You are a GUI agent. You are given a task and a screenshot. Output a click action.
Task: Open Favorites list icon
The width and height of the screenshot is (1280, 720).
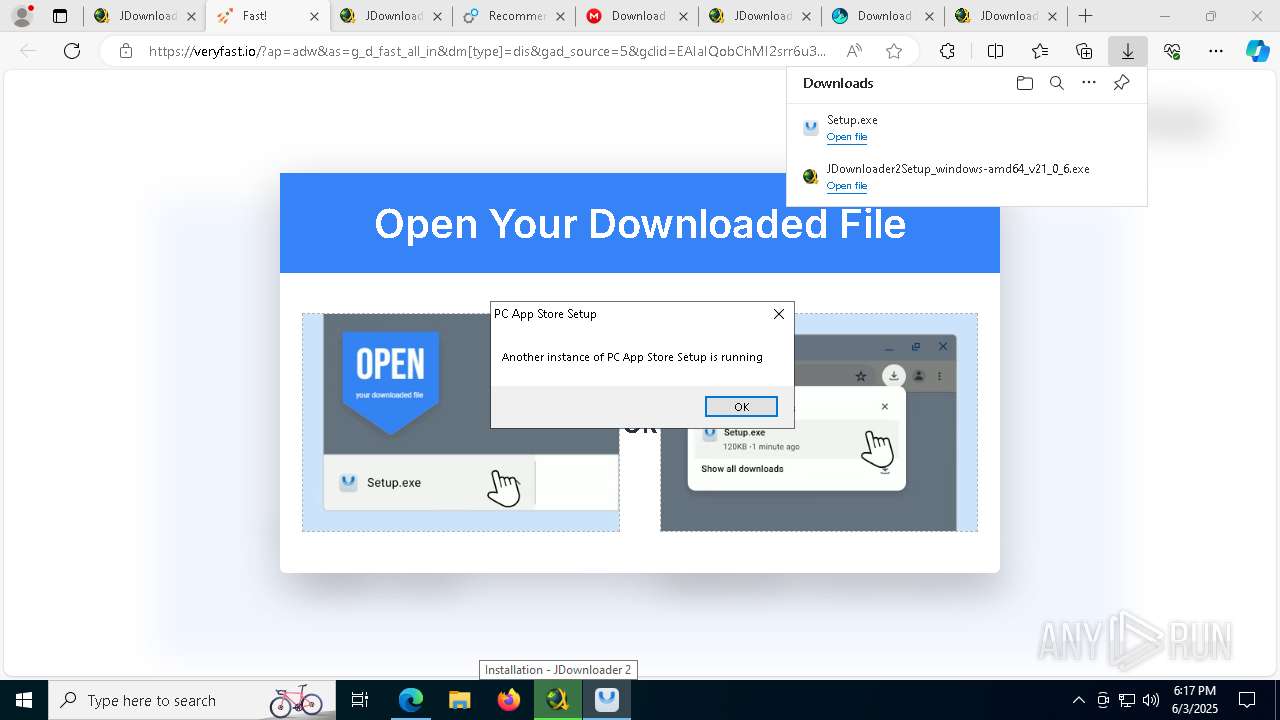(x=1040, y=51)
